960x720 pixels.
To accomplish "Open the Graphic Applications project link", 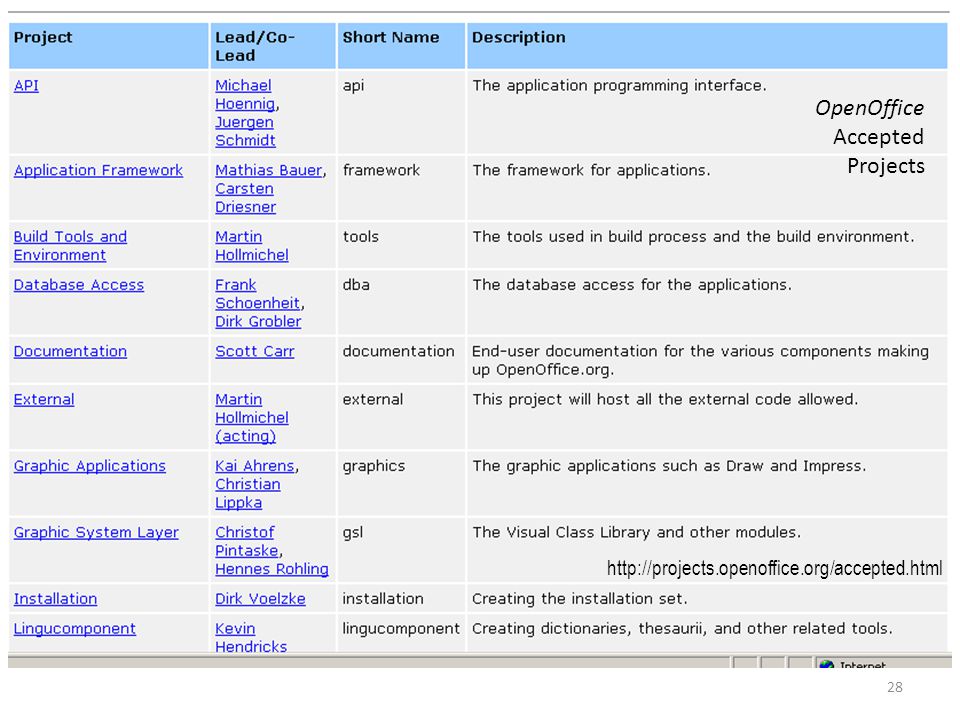I will click(89, 466).
